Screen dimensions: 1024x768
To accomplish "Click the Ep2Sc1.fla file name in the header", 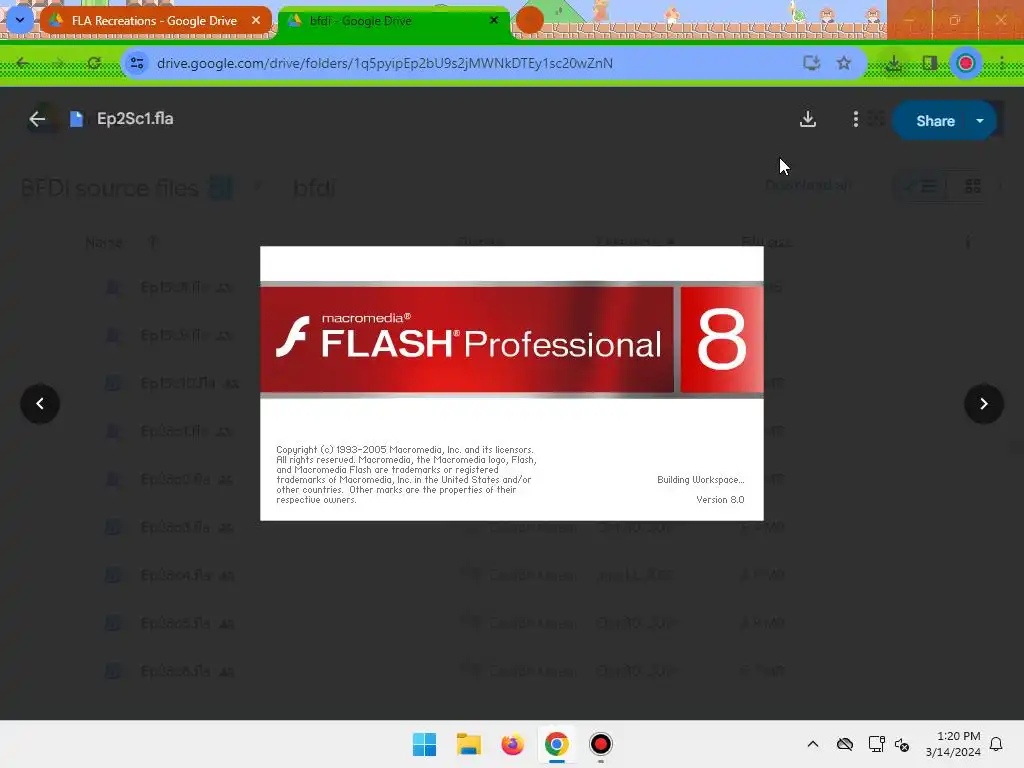I will click(135, 119).
